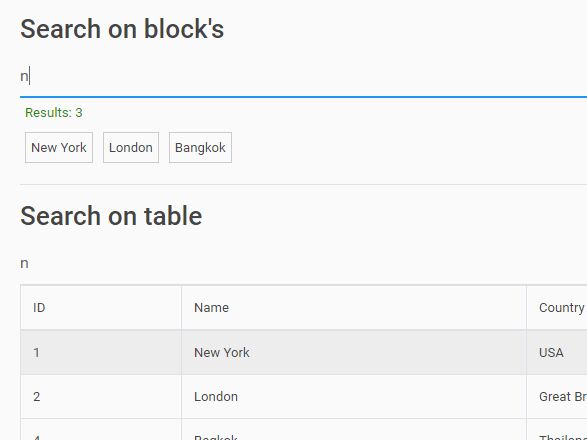Click the block search input field
The height and width of the screenshot is (440, 587).
click(303, 76)
